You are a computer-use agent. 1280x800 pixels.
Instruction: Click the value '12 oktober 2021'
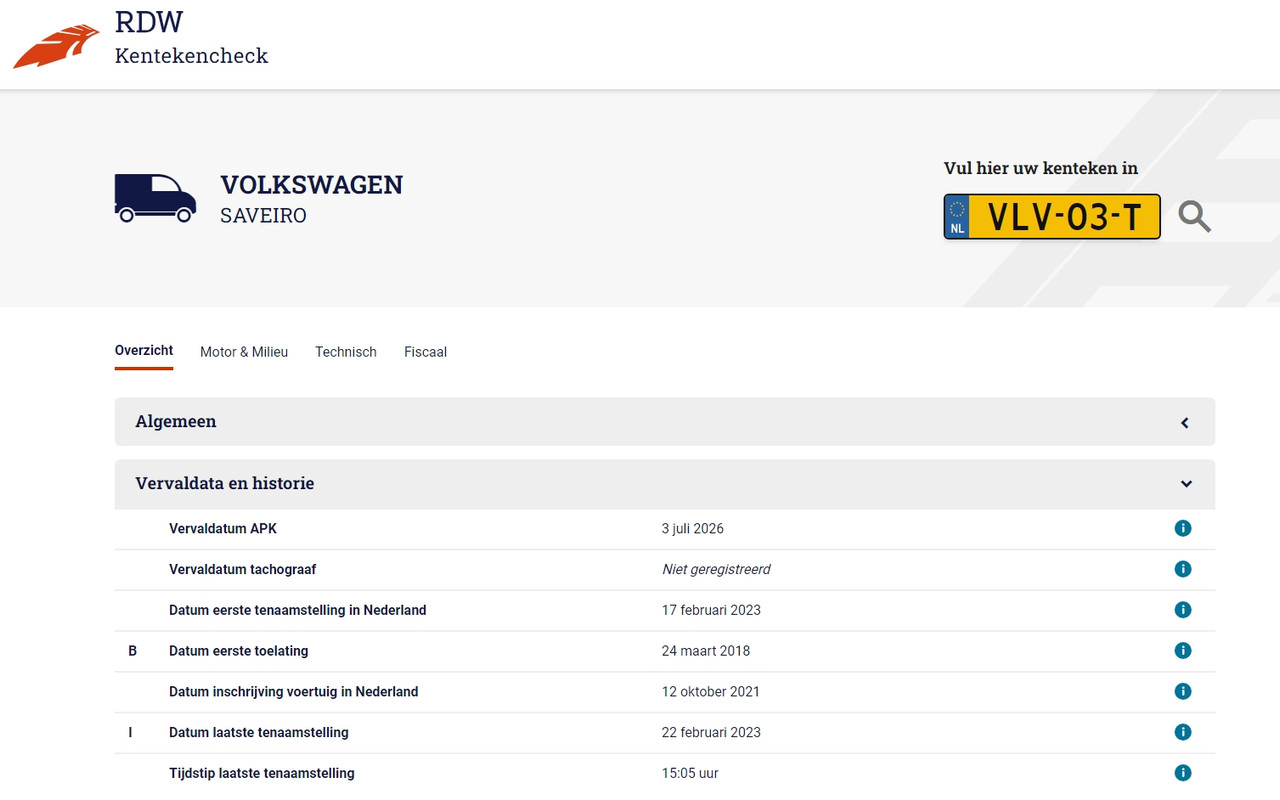(711, 692)
